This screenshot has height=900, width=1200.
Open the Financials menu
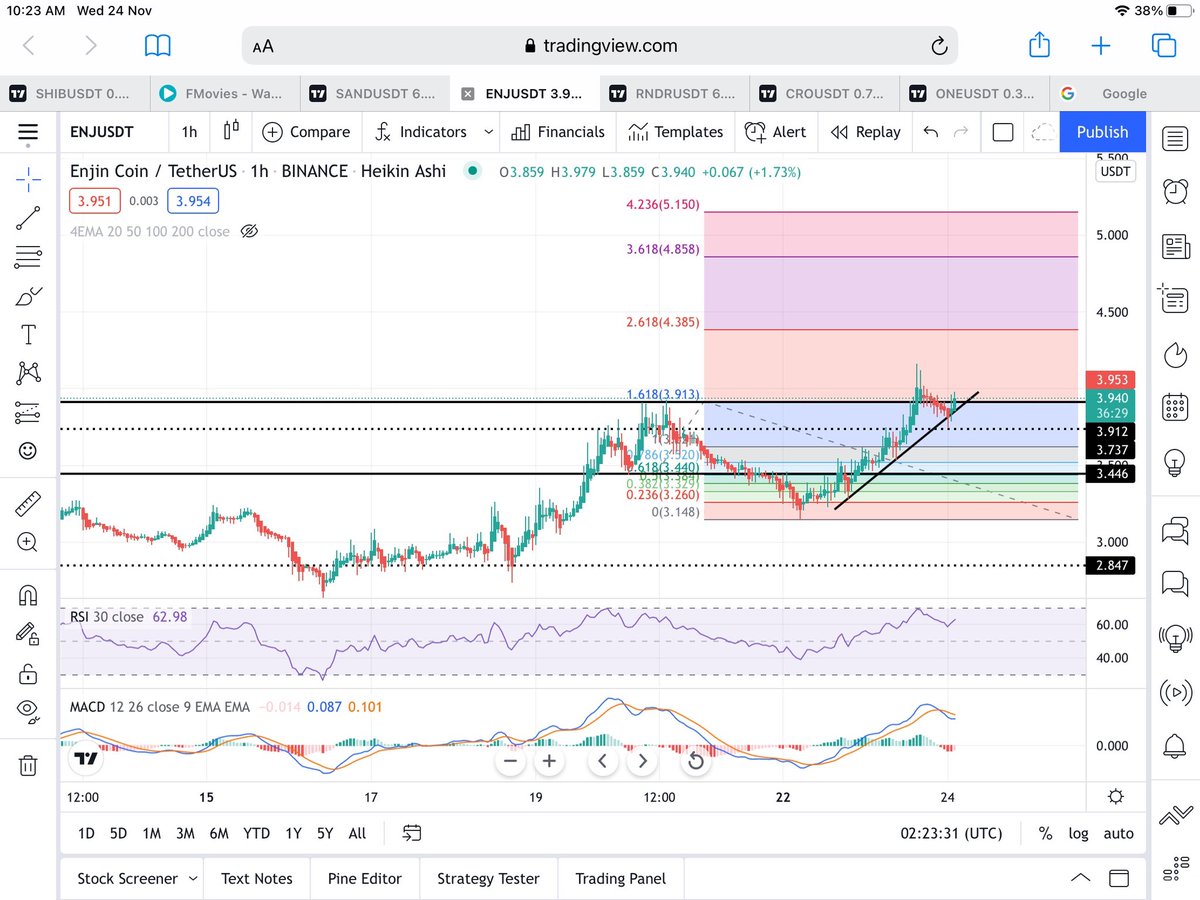point(558,132)
